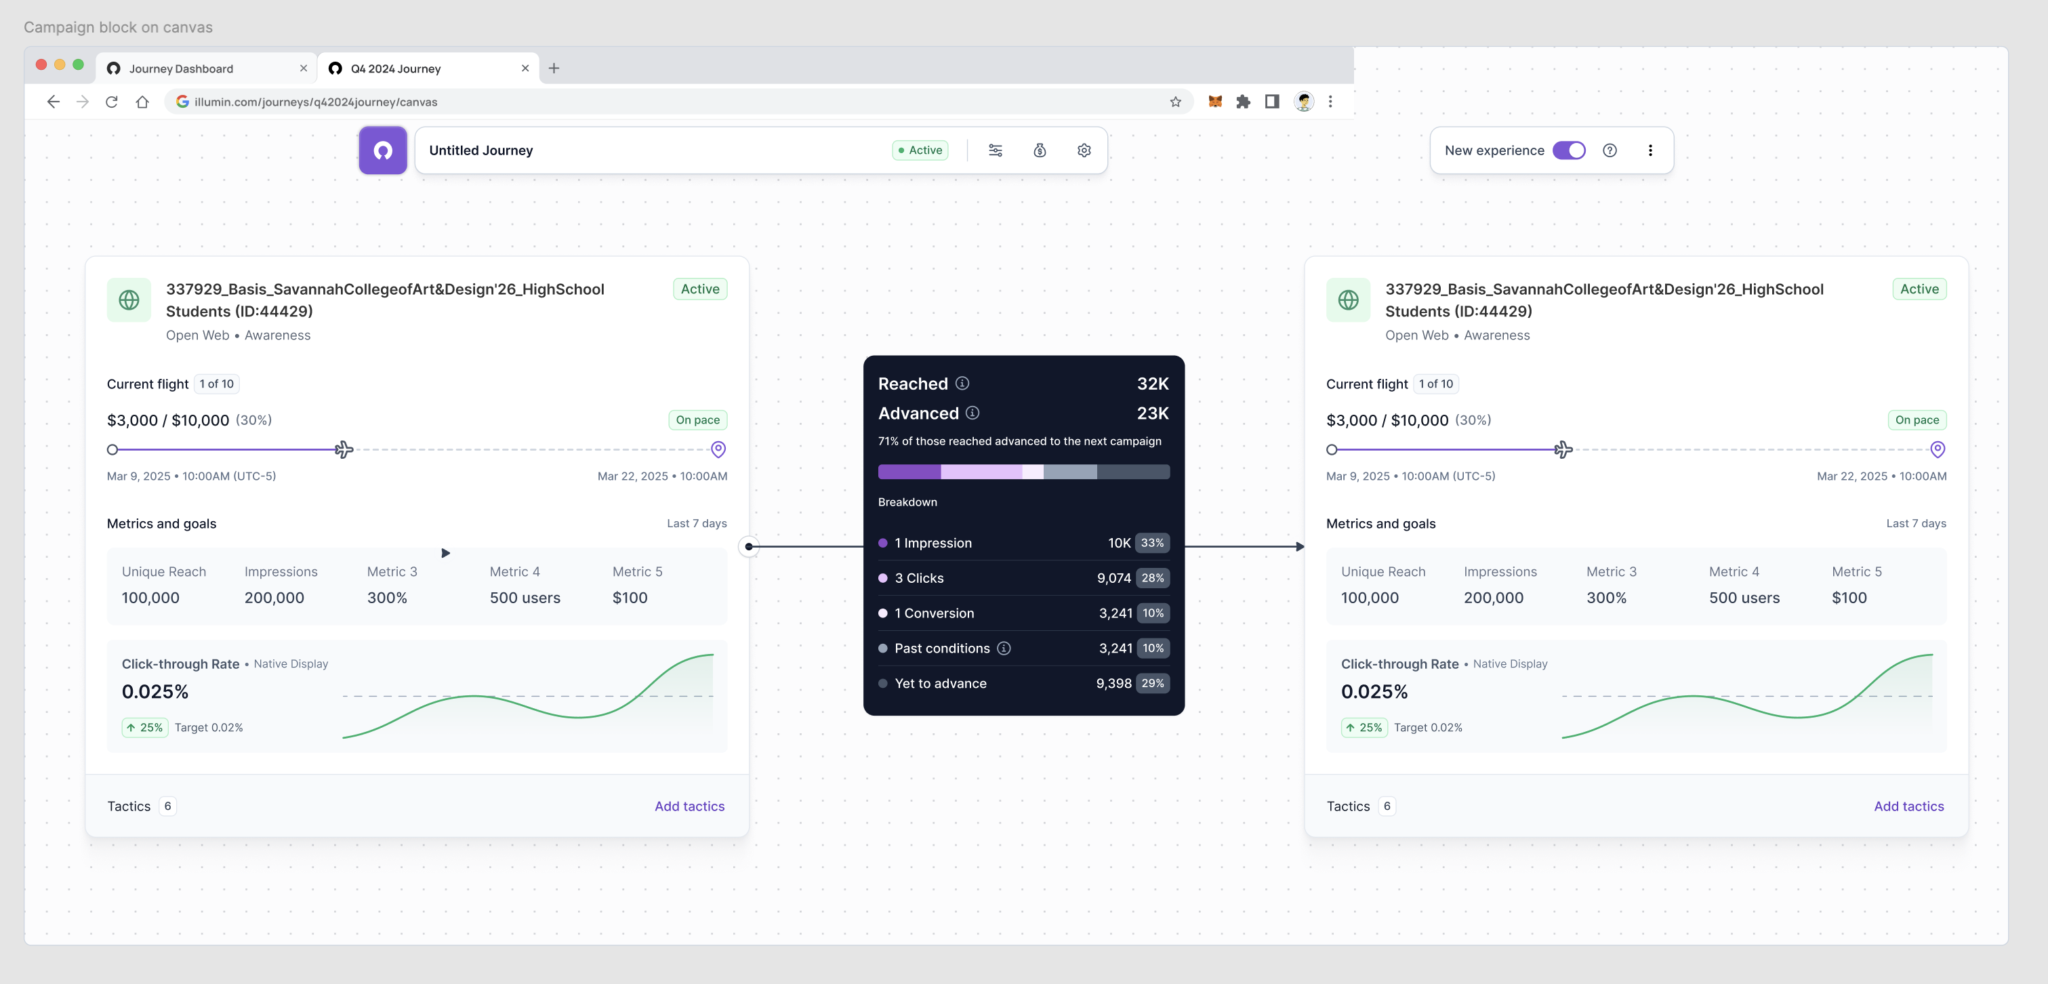Click globe icon on left campaign card
The height and width of the screenshot is (984, 2048).
[129, 300]
